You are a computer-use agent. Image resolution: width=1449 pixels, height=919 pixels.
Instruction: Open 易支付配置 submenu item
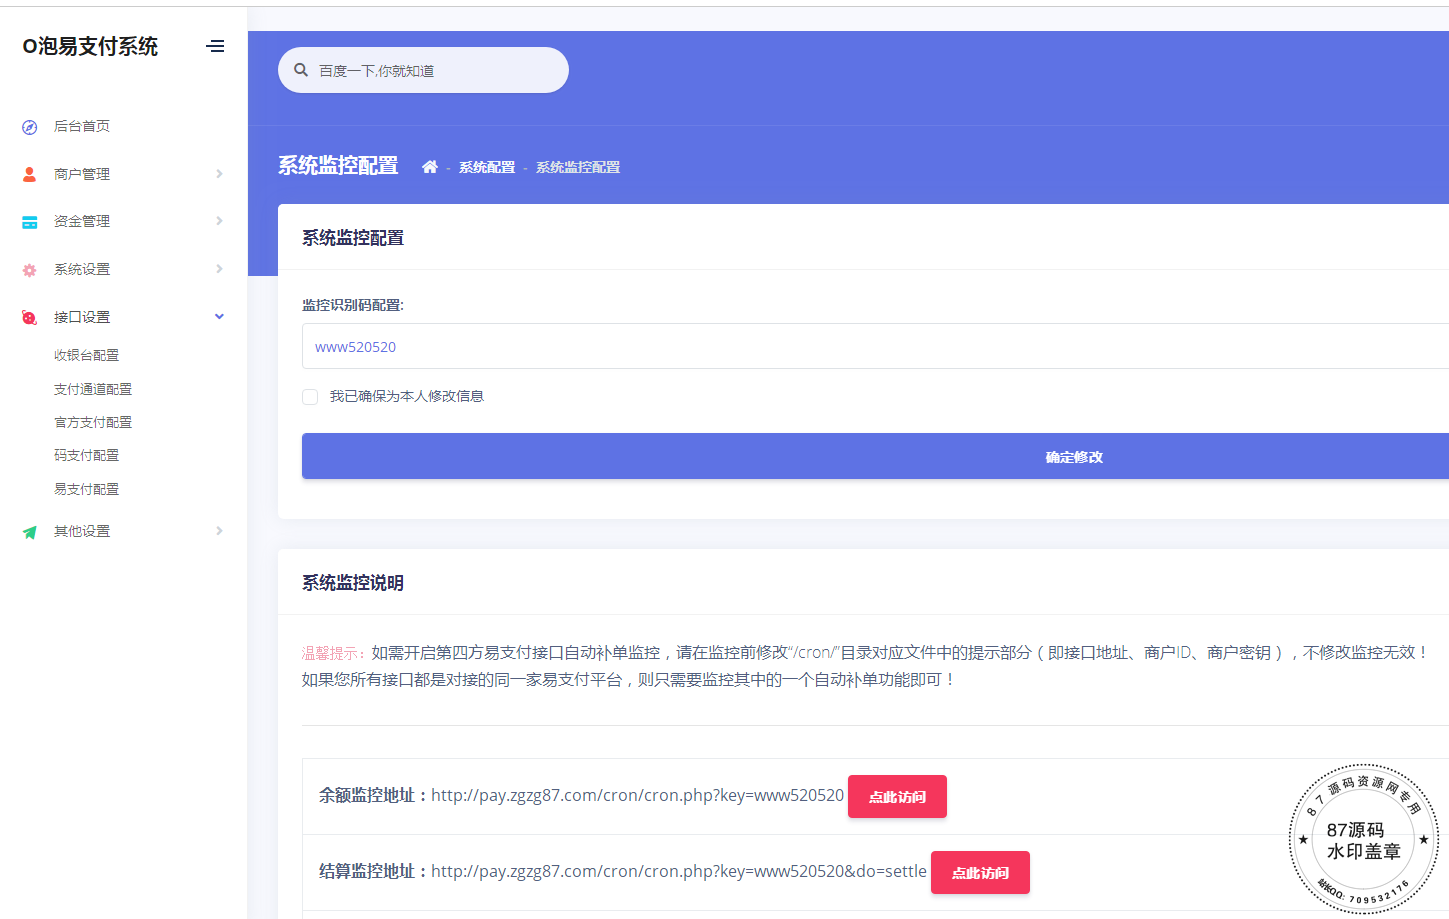point(86,489)
